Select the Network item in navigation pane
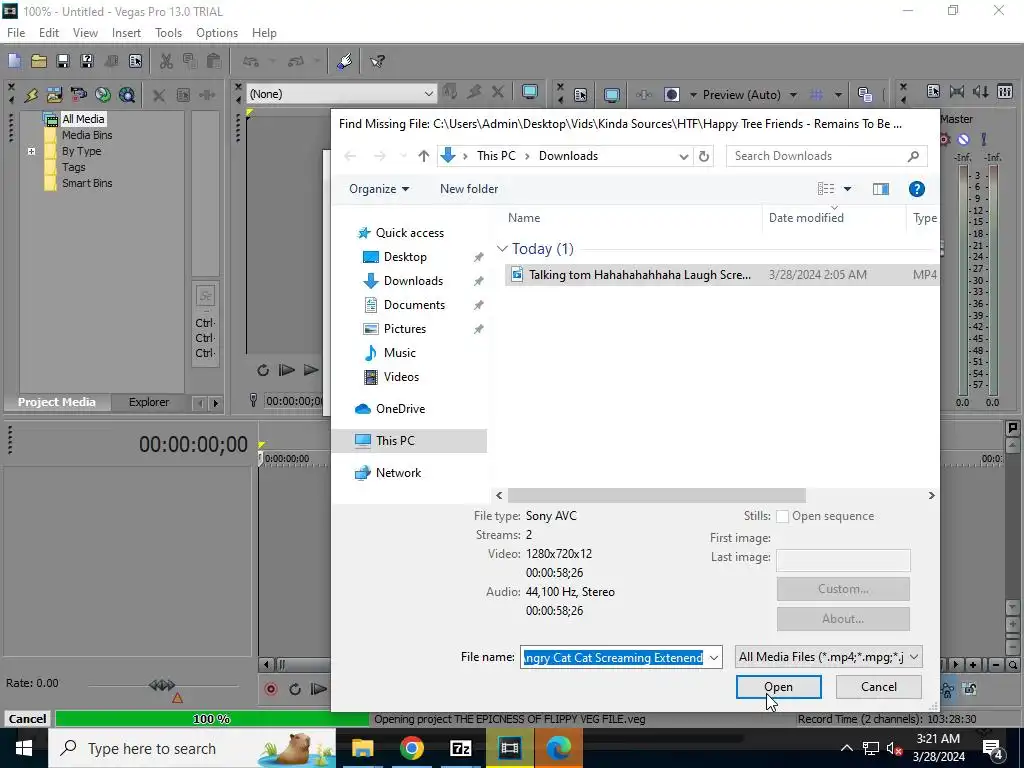This screenshot has width=1024, height=768. 398,473
